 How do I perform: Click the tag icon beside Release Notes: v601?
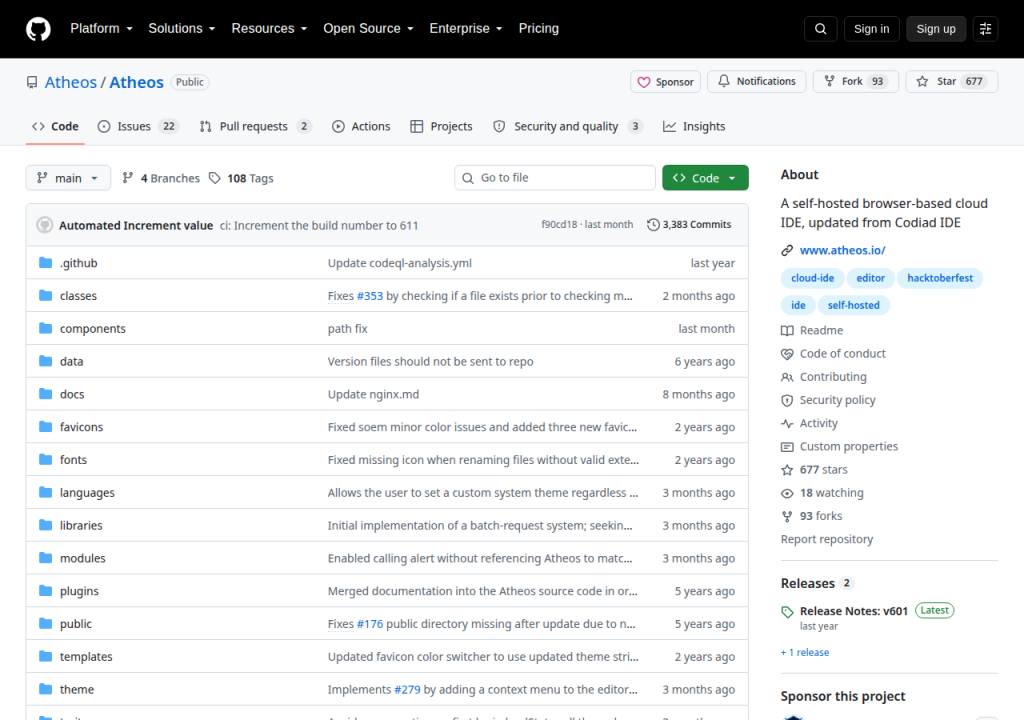(x=787, y=612)
